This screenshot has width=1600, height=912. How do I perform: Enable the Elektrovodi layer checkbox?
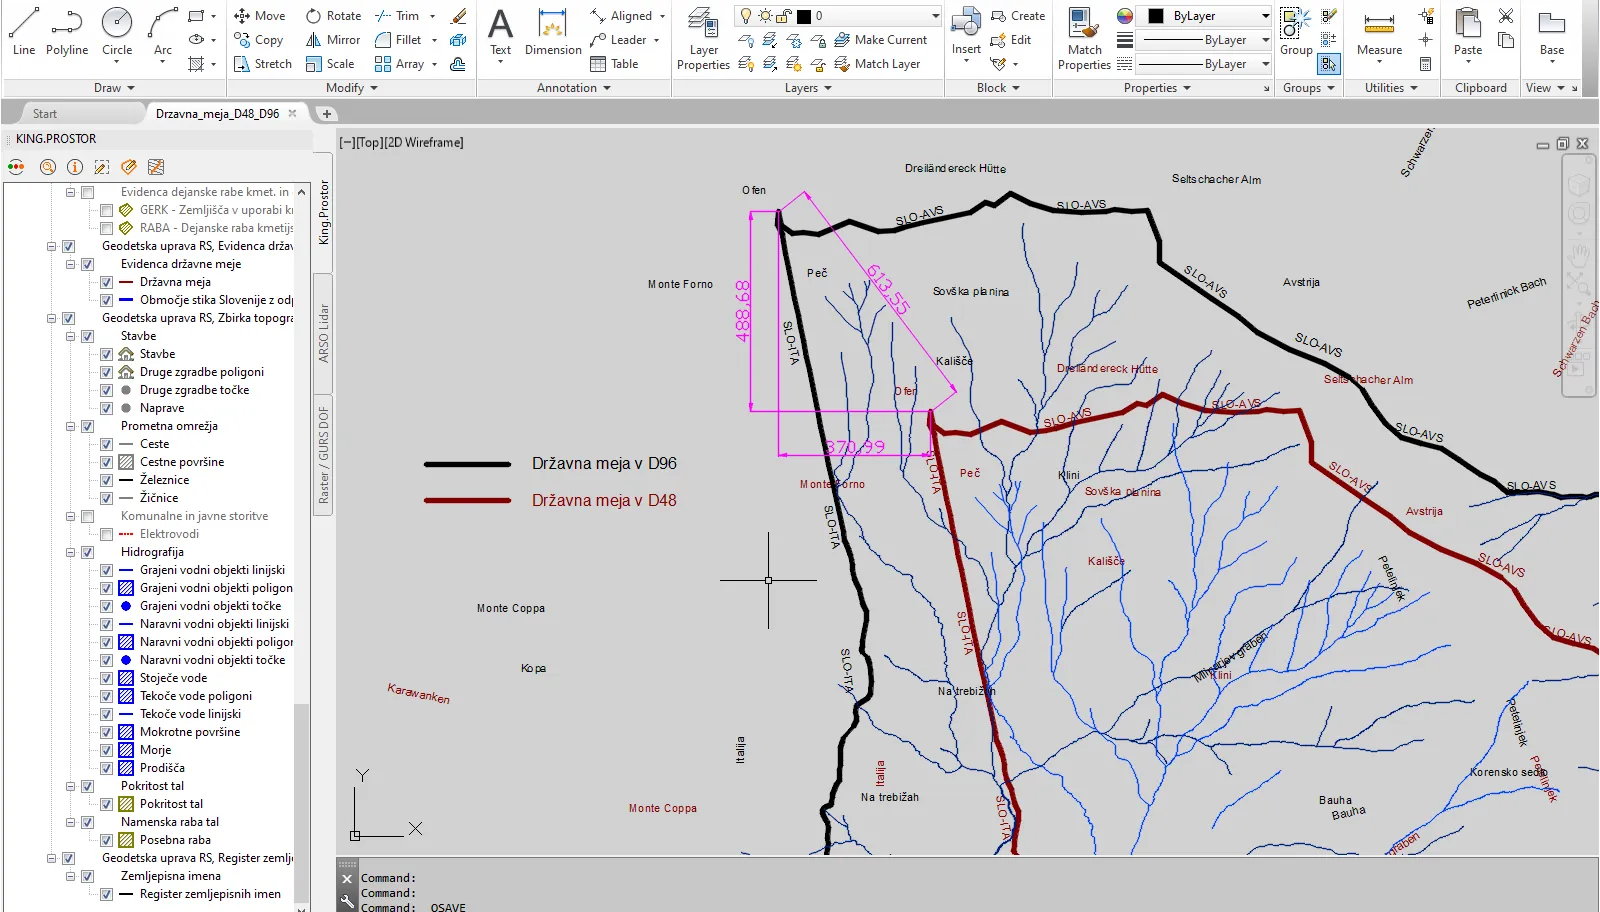click(106, 534)
